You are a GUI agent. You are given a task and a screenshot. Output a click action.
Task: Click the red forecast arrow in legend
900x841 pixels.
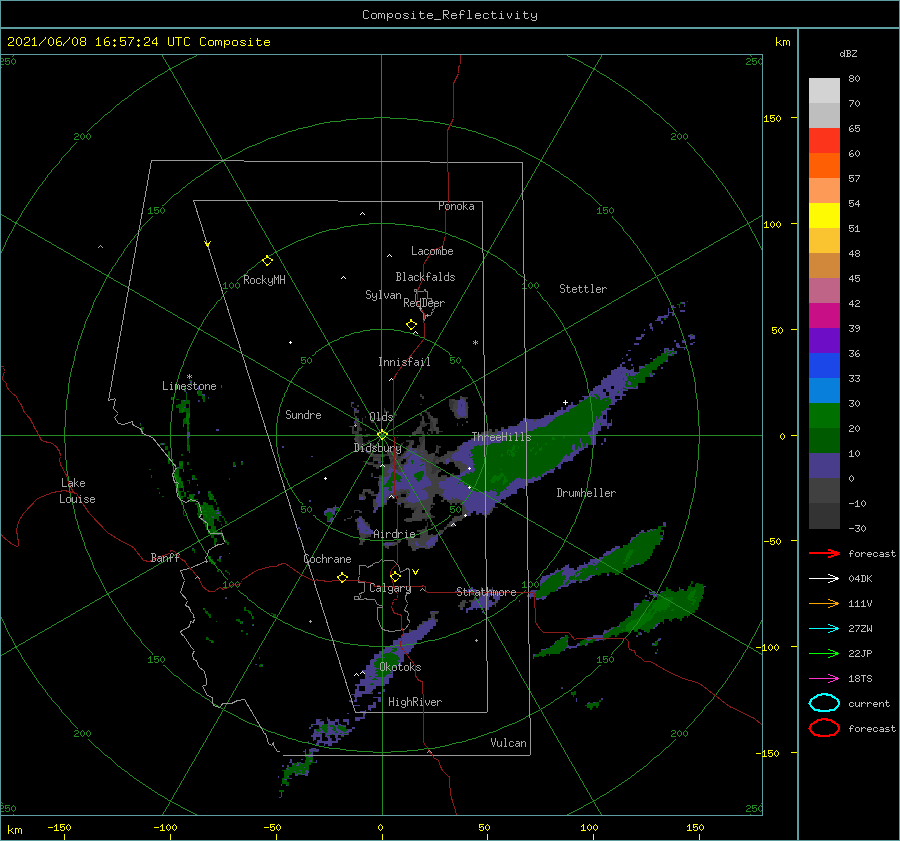click(824, 553)
